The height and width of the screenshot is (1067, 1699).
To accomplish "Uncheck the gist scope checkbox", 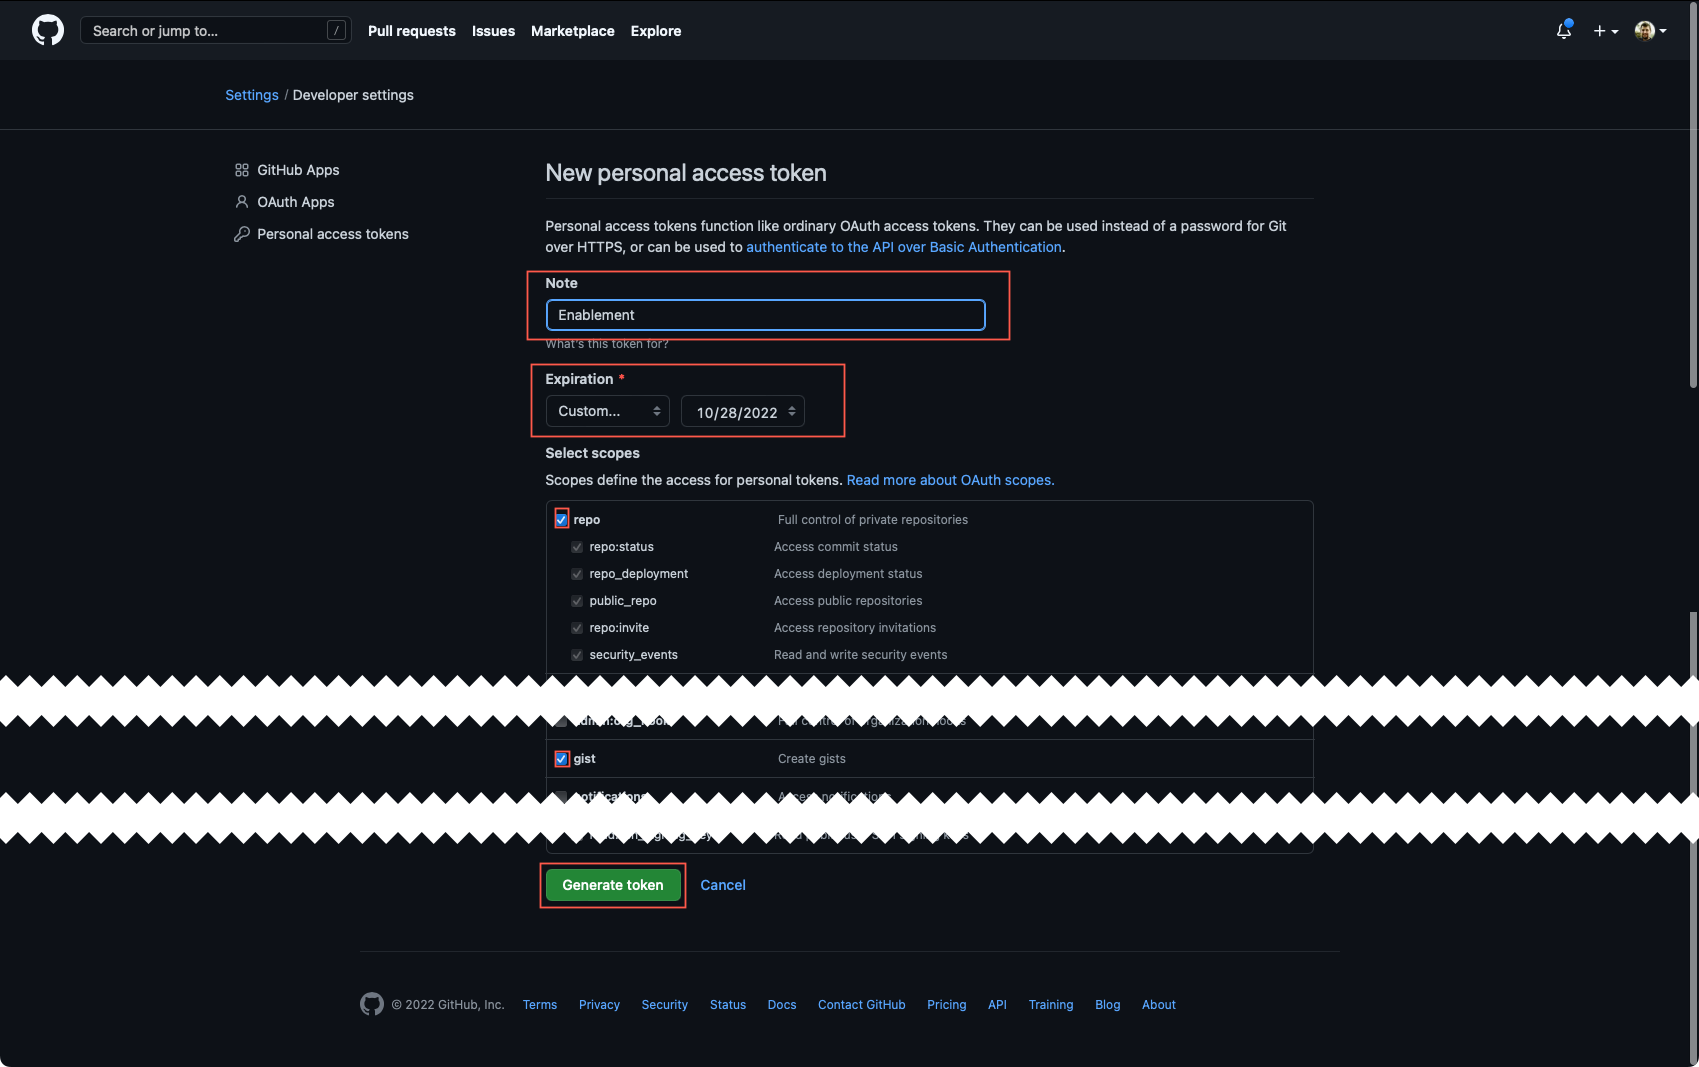I will (x=562, y=759).
